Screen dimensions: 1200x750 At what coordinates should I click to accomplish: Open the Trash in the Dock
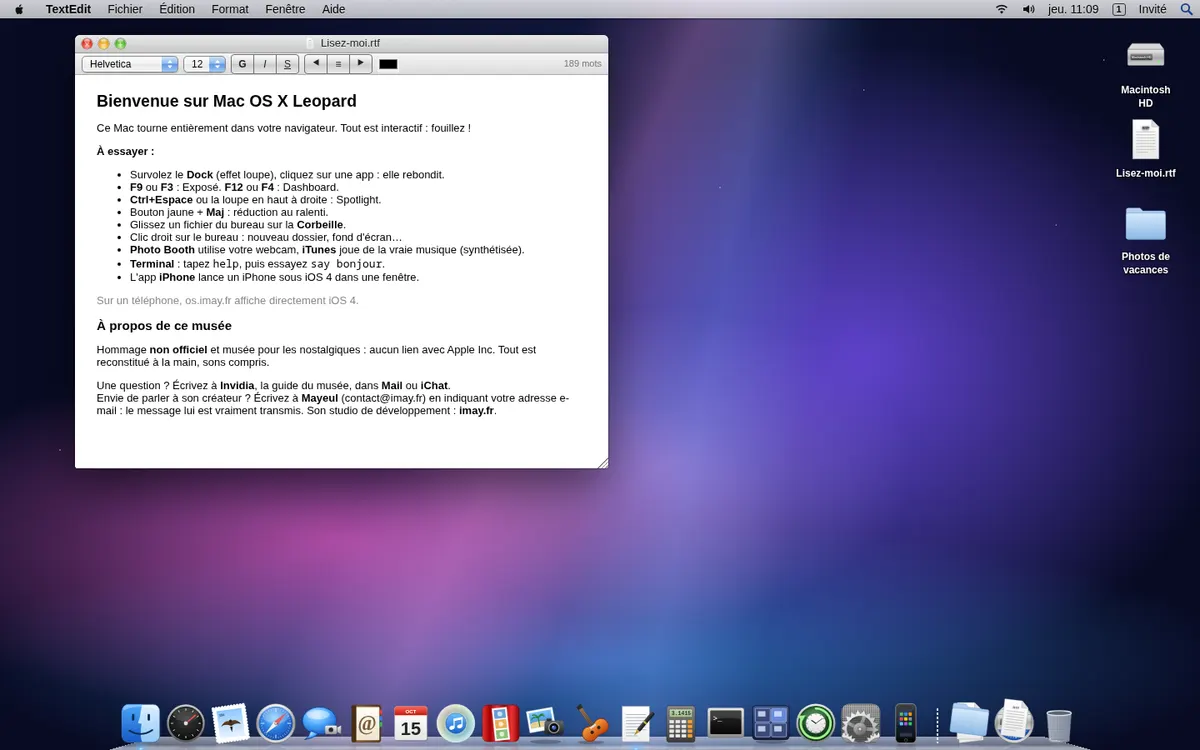(1059, 725)
